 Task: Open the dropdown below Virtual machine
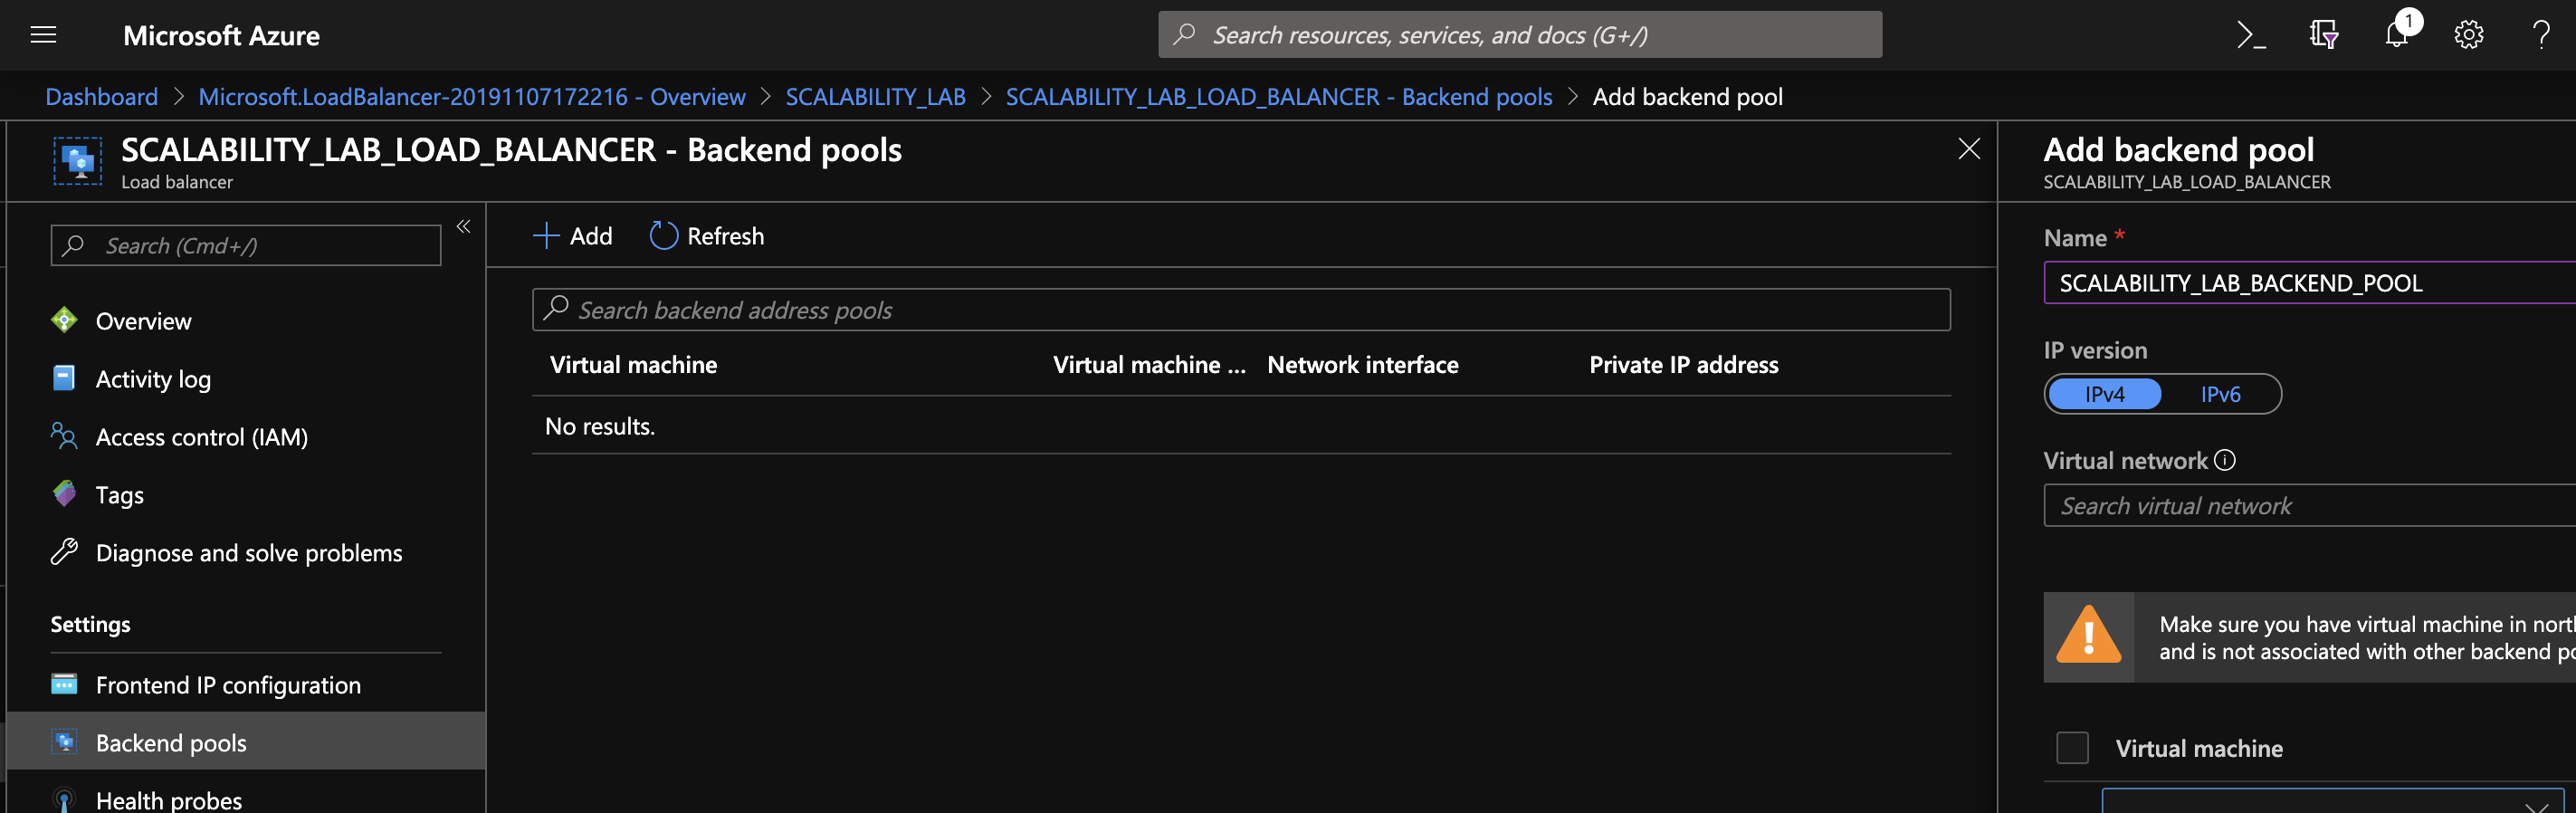[x=2332, y=801]
